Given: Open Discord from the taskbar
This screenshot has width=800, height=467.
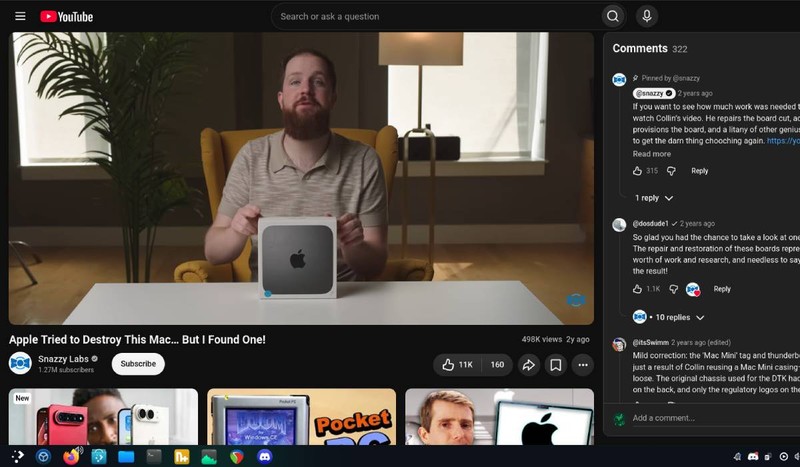Looking at the screenshot, I should click(x=264, y=456).
